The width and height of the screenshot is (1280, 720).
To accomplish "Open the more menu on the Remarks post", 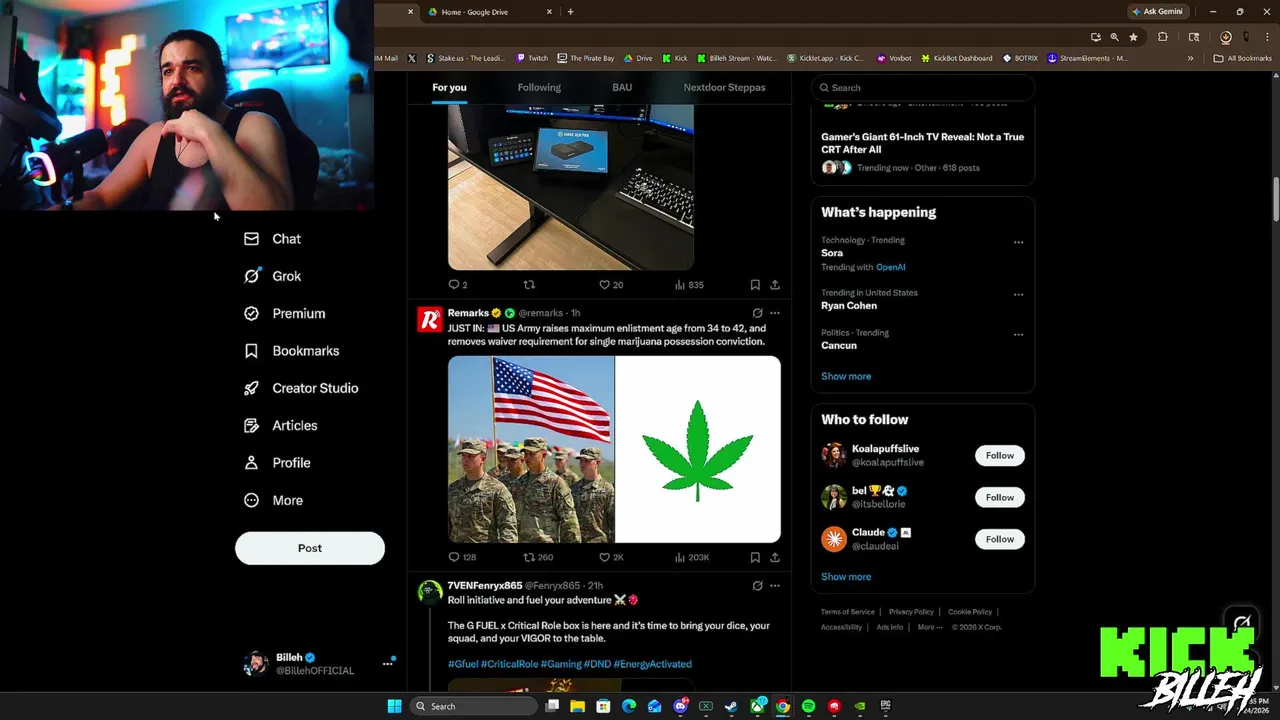I will (775, 313).
